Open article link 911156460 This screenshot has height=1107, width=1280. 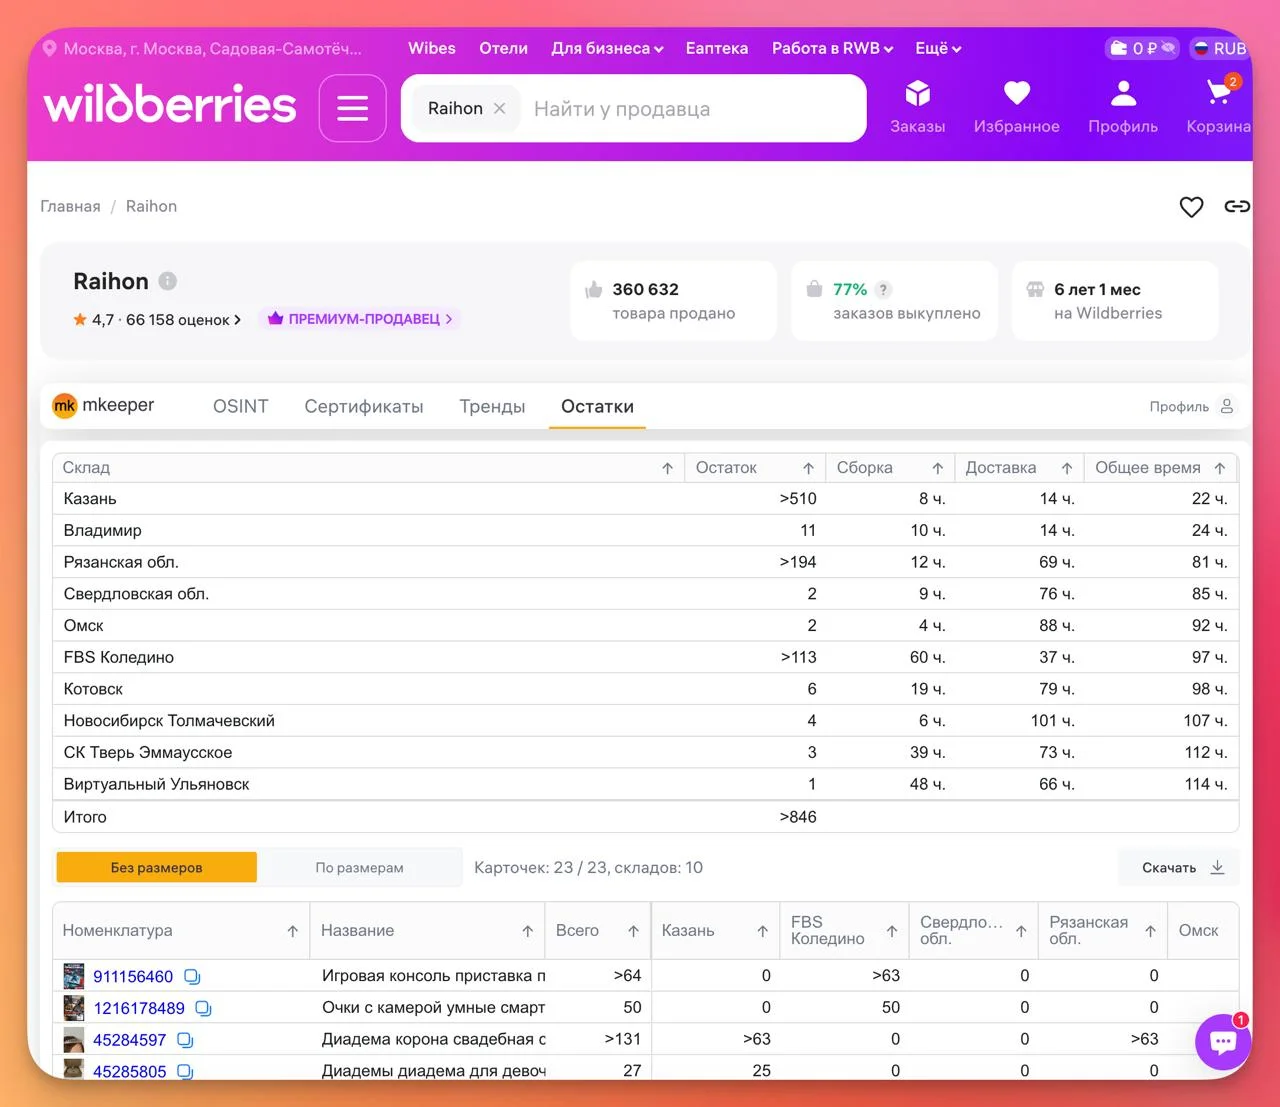click(x=133, y=977)
